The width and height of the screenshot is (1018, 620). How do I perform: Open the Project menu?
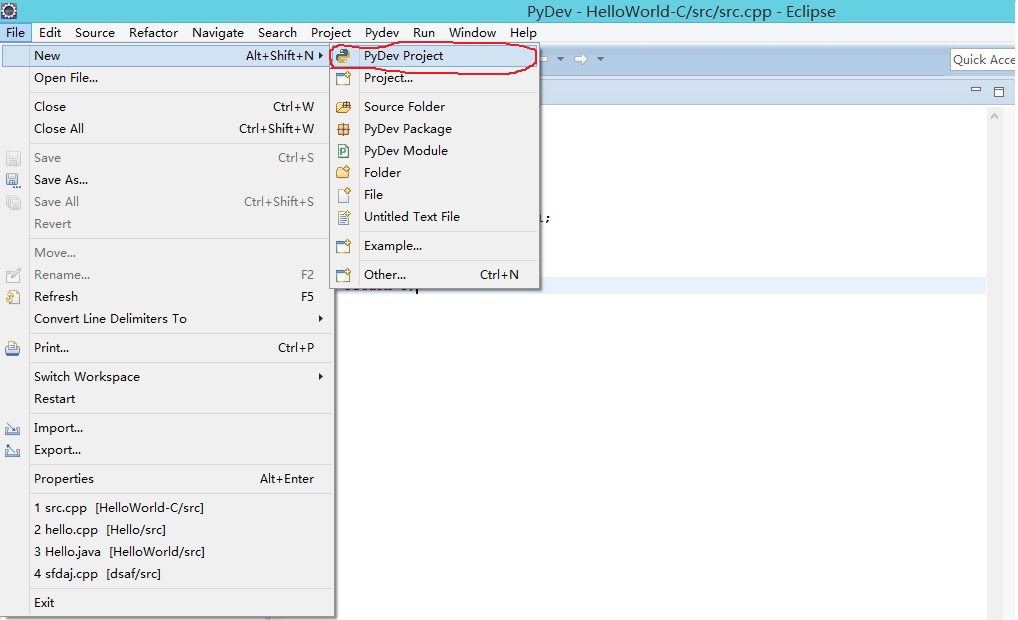[x=330, y=32]
